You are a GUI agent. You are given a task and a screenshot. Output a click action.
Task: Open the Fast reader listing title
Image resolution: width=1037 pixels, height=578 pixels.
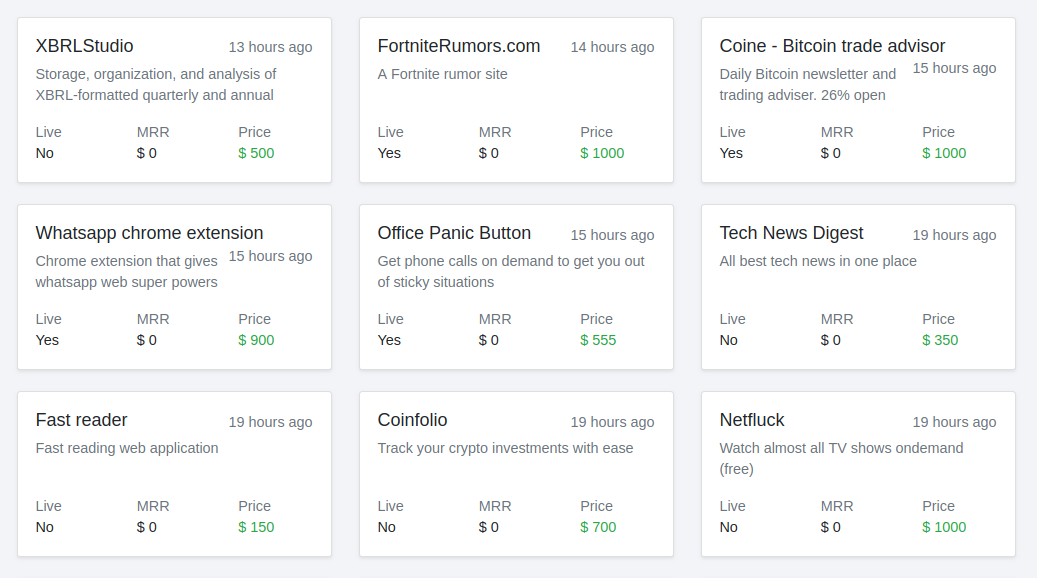click(x=81, y=420)
